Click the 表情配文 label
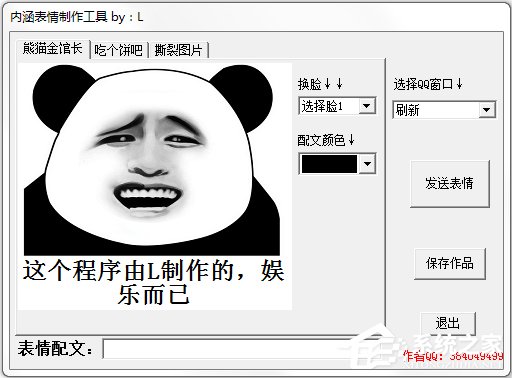 (55, 349)
